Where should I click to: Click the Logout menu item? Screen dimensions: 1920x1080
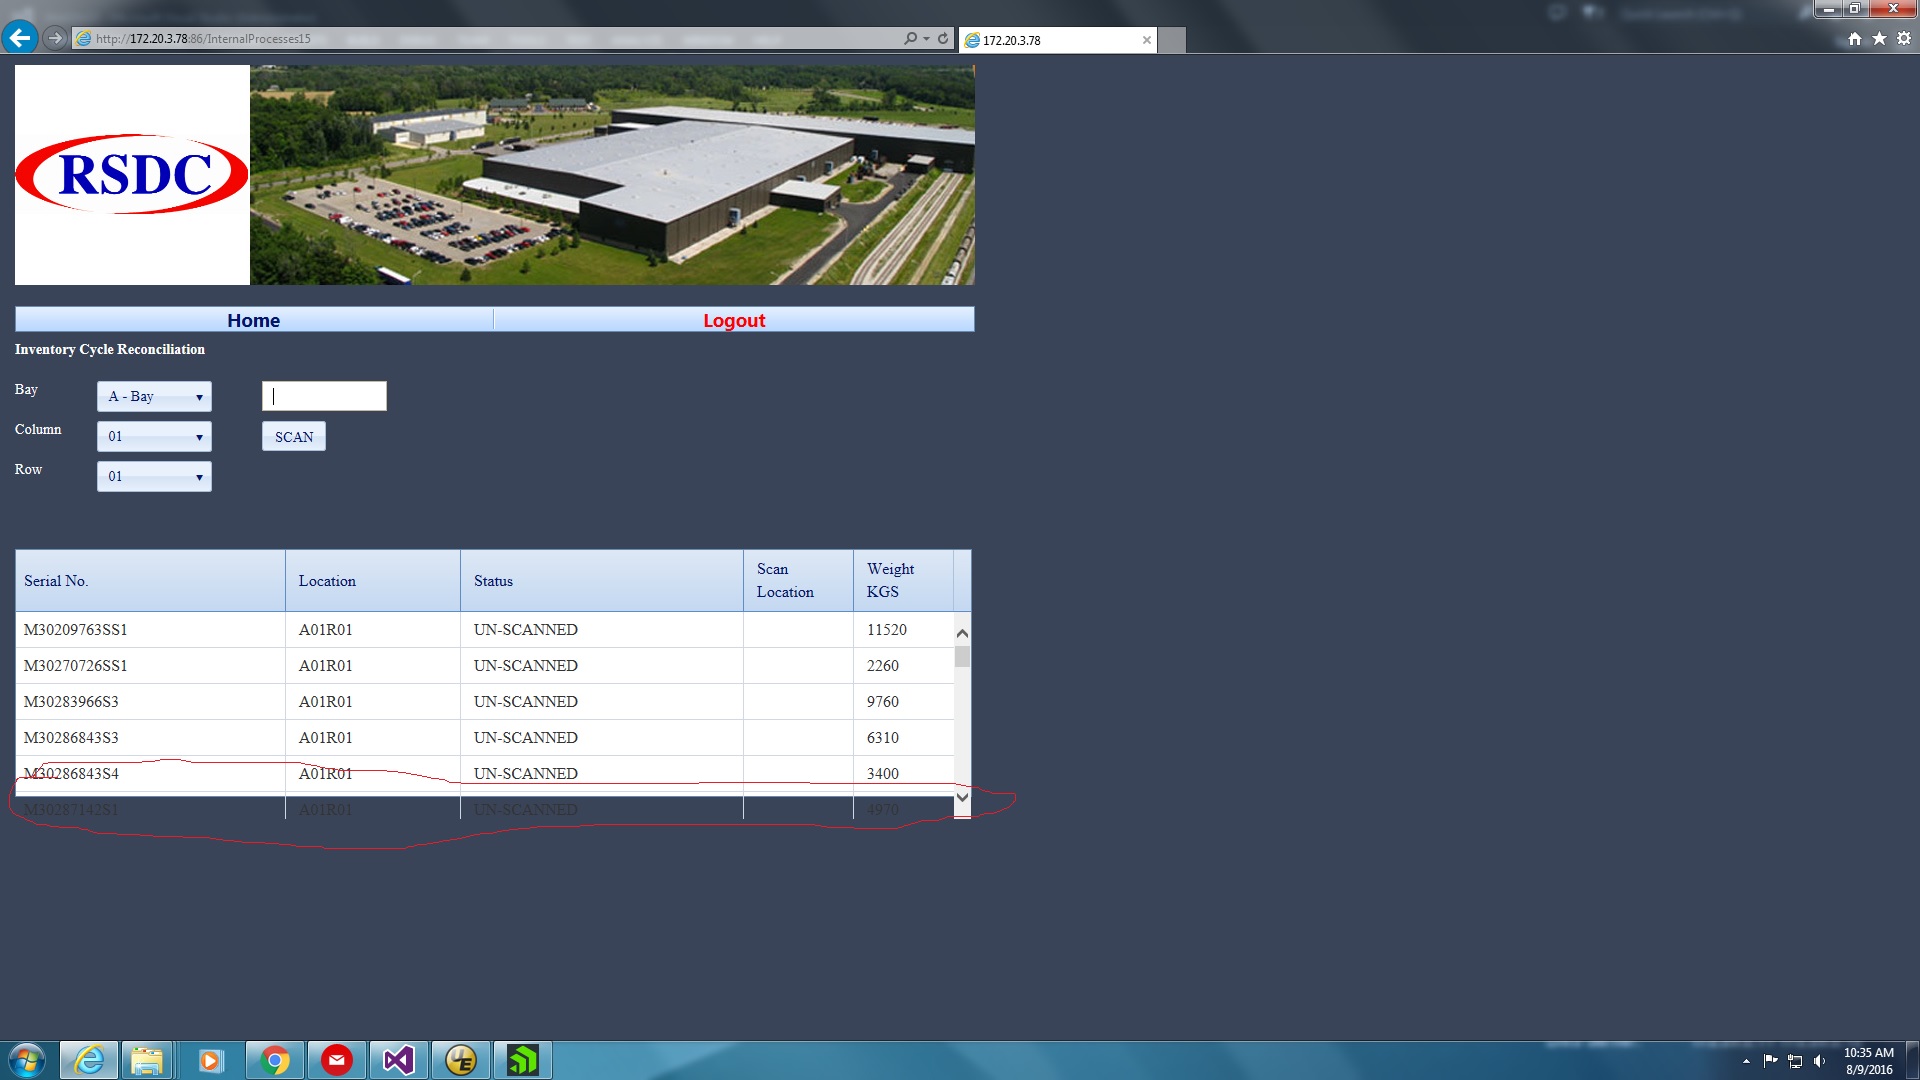[x=733, y=320]
